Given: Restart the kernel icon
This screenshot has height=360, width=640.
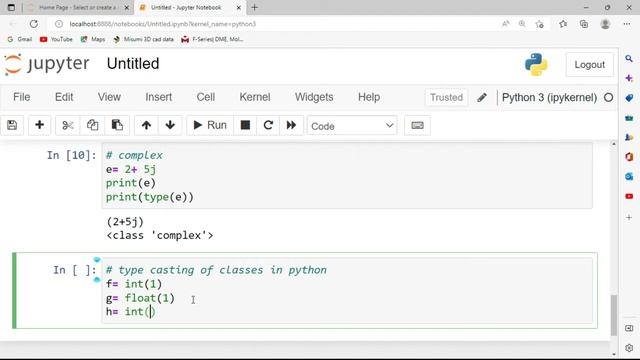Looking at the screenshot, I should coord(268,125).
